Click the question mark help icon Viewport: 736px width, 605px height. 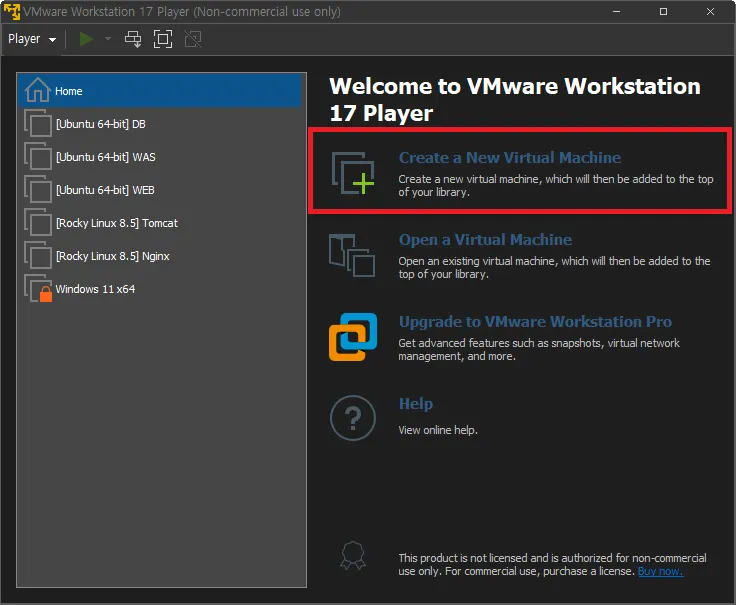353,418
